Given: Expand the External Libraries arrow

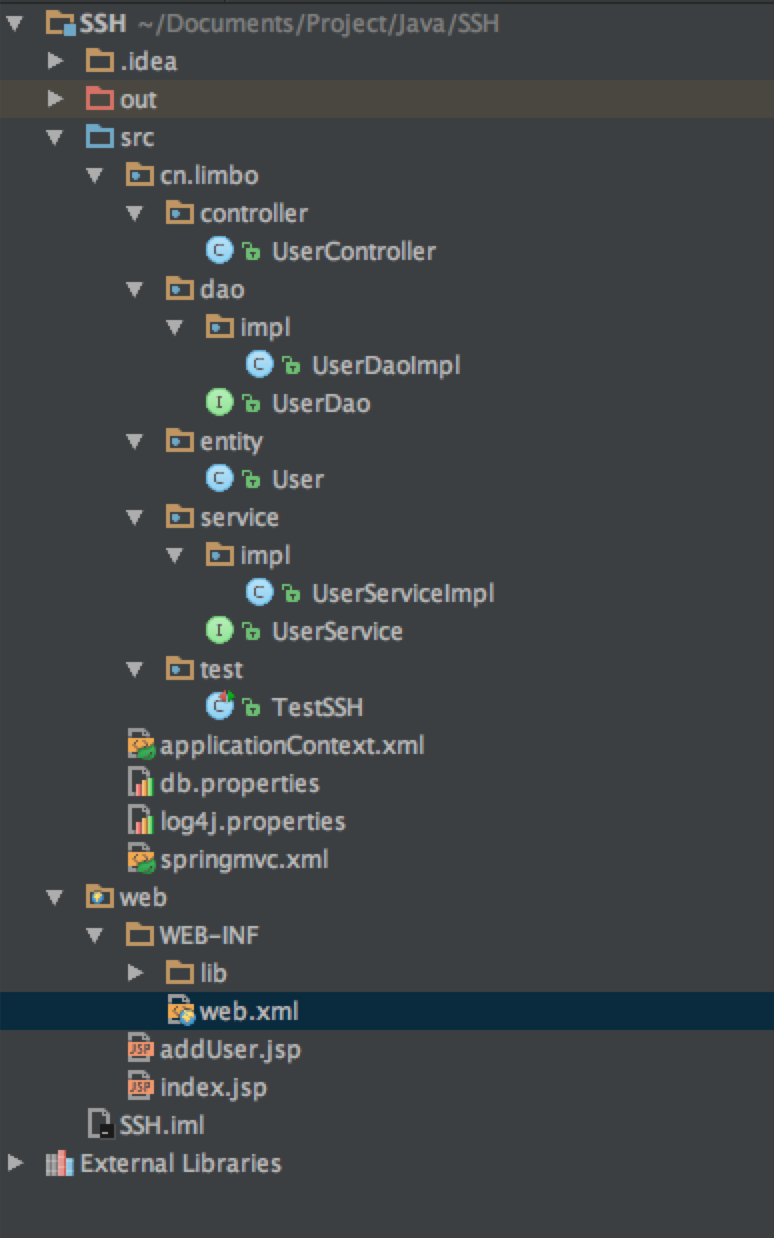Looking at the screenshot, I should pos(16,1163).
